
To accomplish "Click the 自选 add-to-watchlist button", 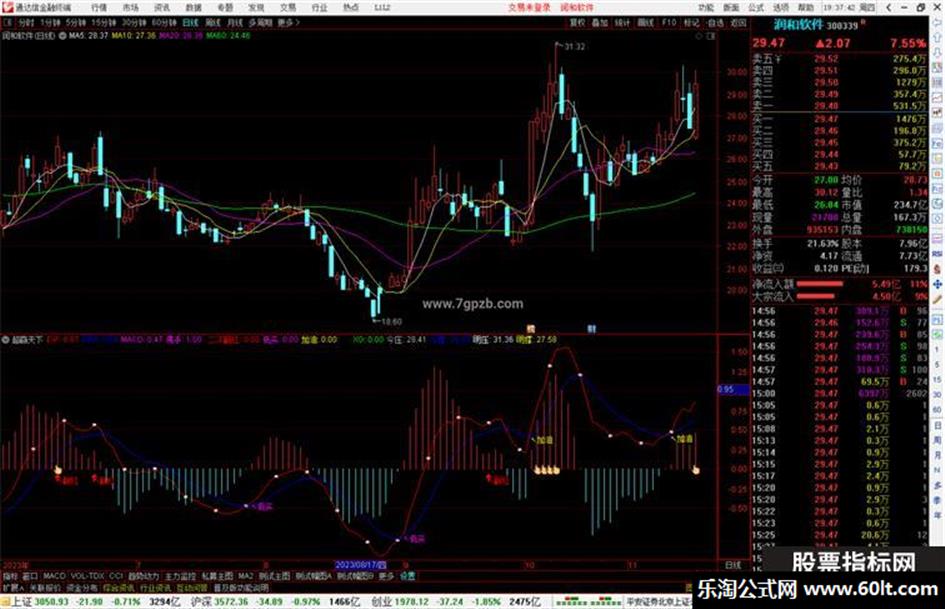I will point(715,22).
